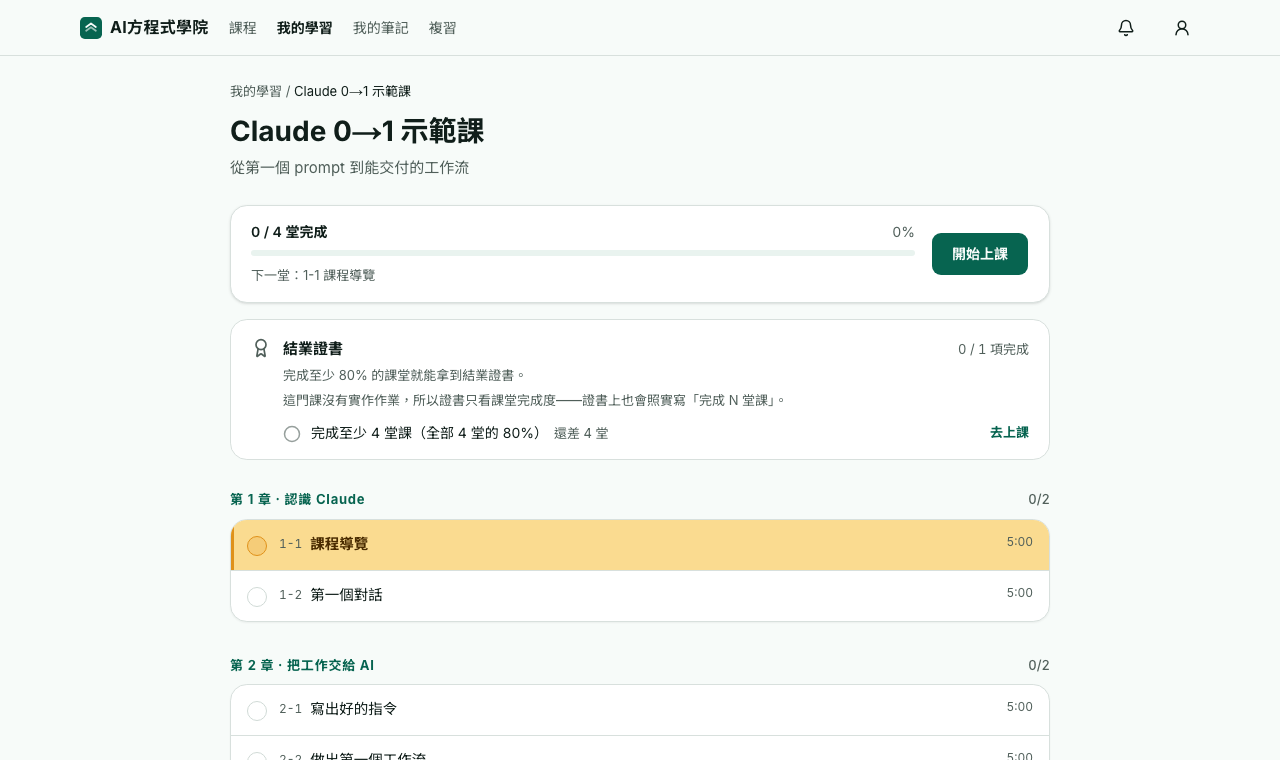This screenshot has width=1280, height=760.
Task: Click the 第 2 章 · 把工作交給 AI heading
Action: tap(302, 665)
